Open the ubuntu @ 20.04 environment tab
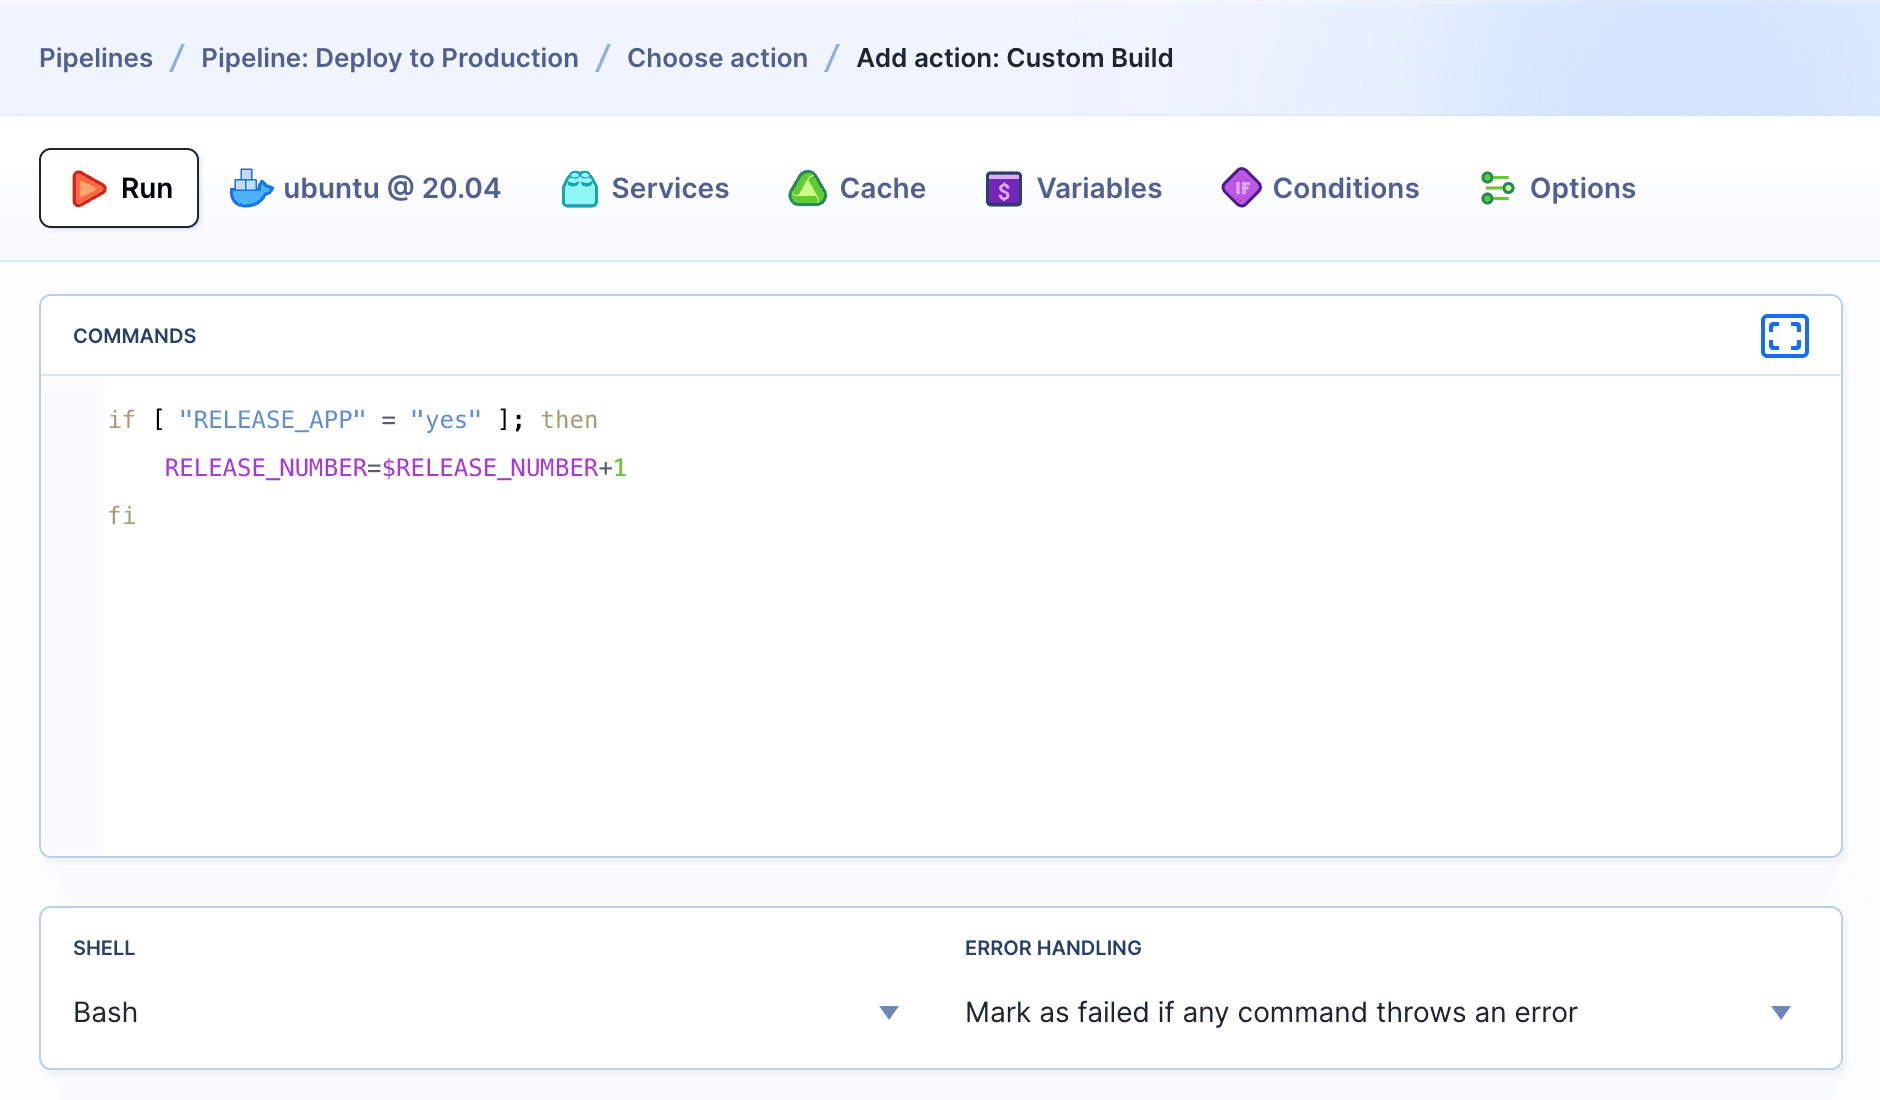 click(x=391, y=188)
